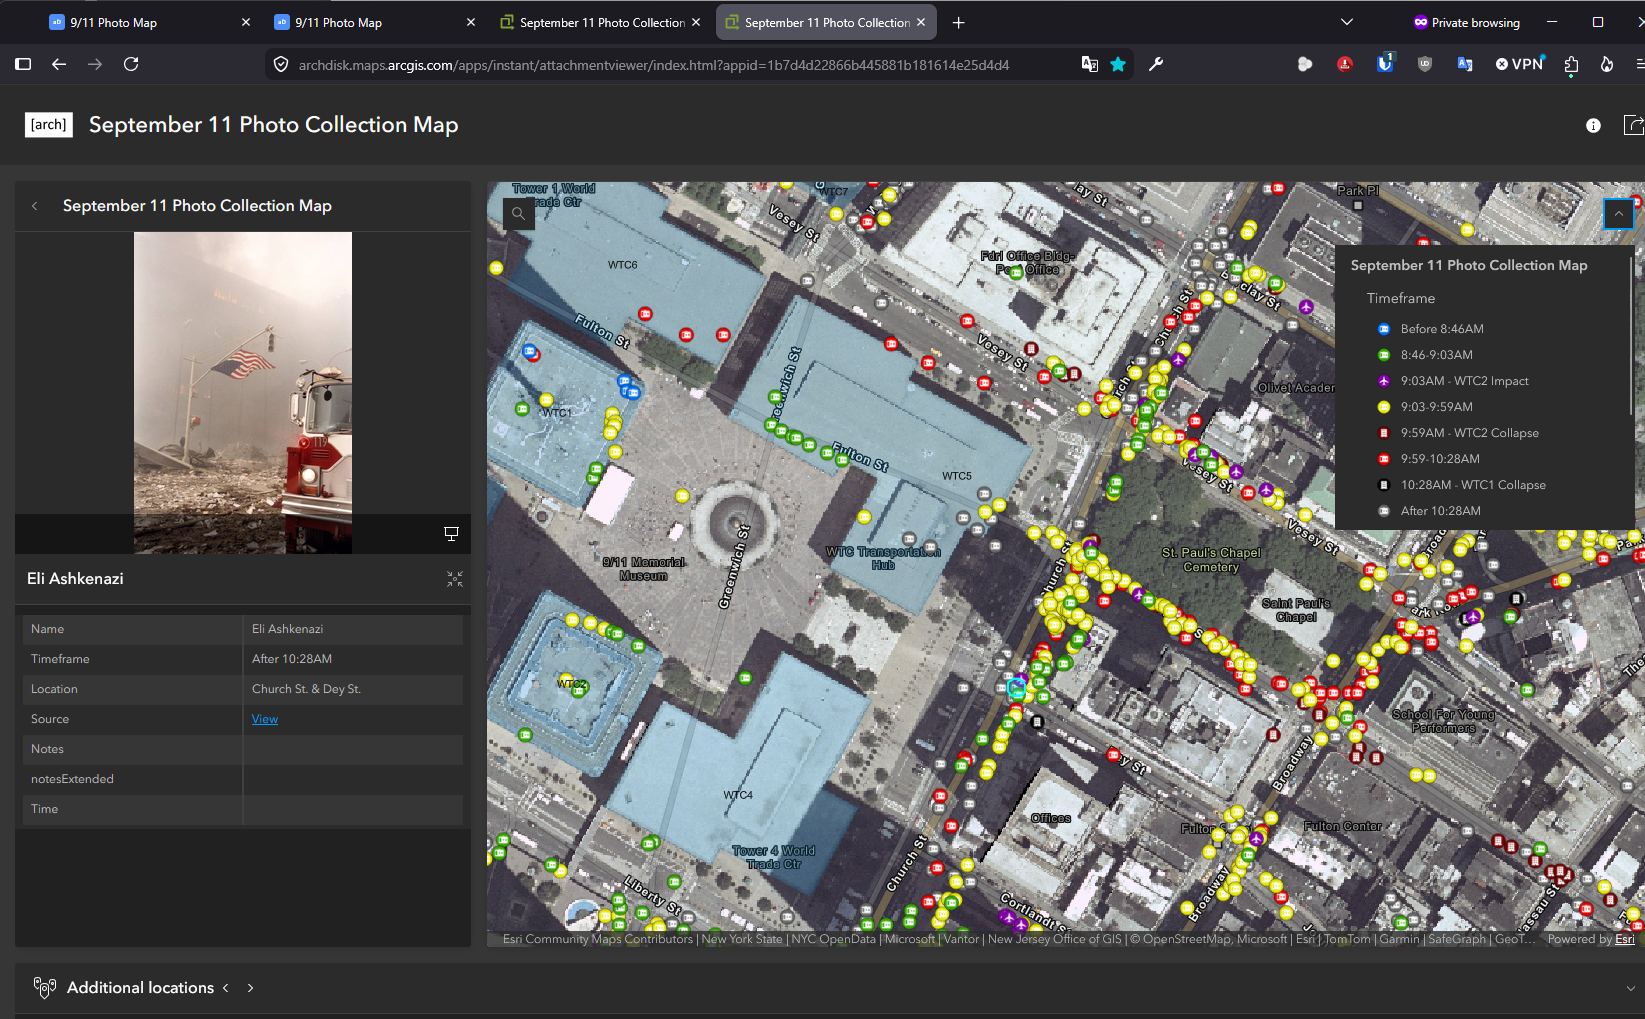This screenshot has width=1645, height=1019.
Task: Open a new browser tab
Action: 959,22
